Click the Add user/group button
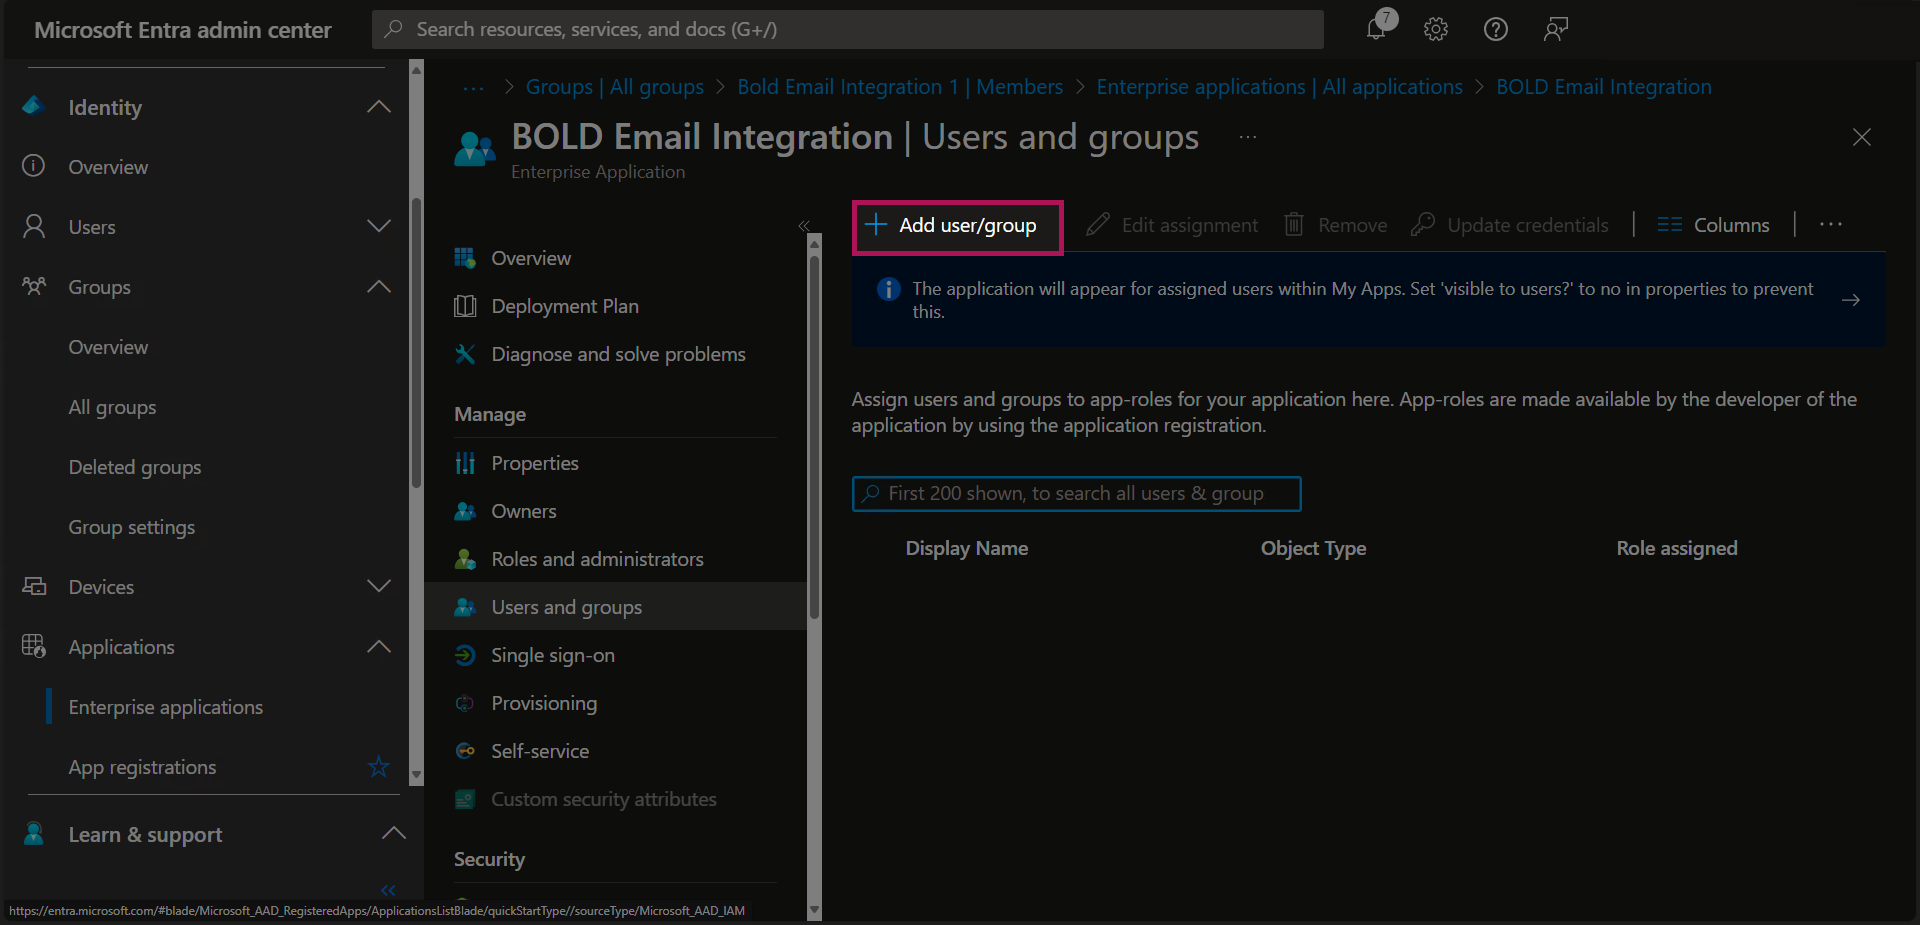This screenshot has height=925, width=1920. click(957, 226)
